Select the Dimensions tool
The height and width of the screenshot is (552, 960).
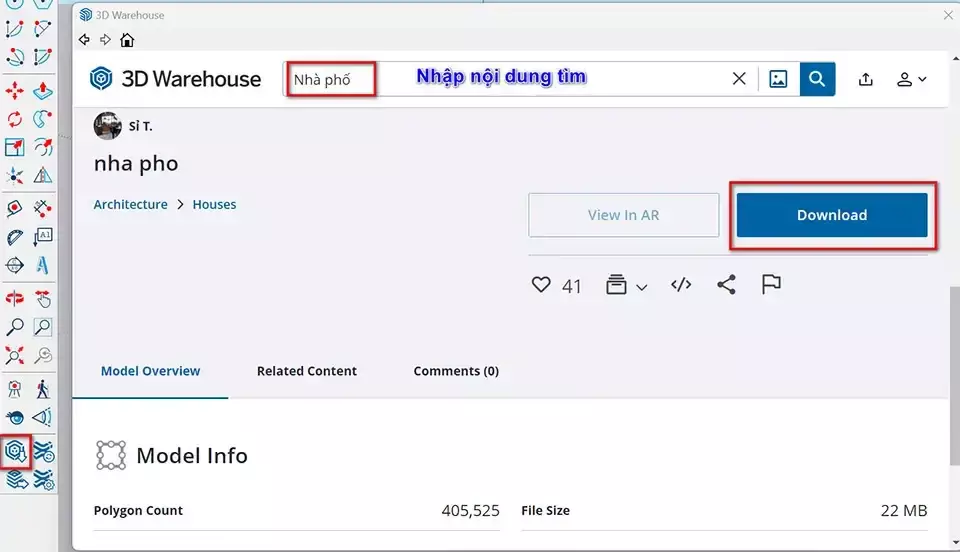tap(42, 209)
